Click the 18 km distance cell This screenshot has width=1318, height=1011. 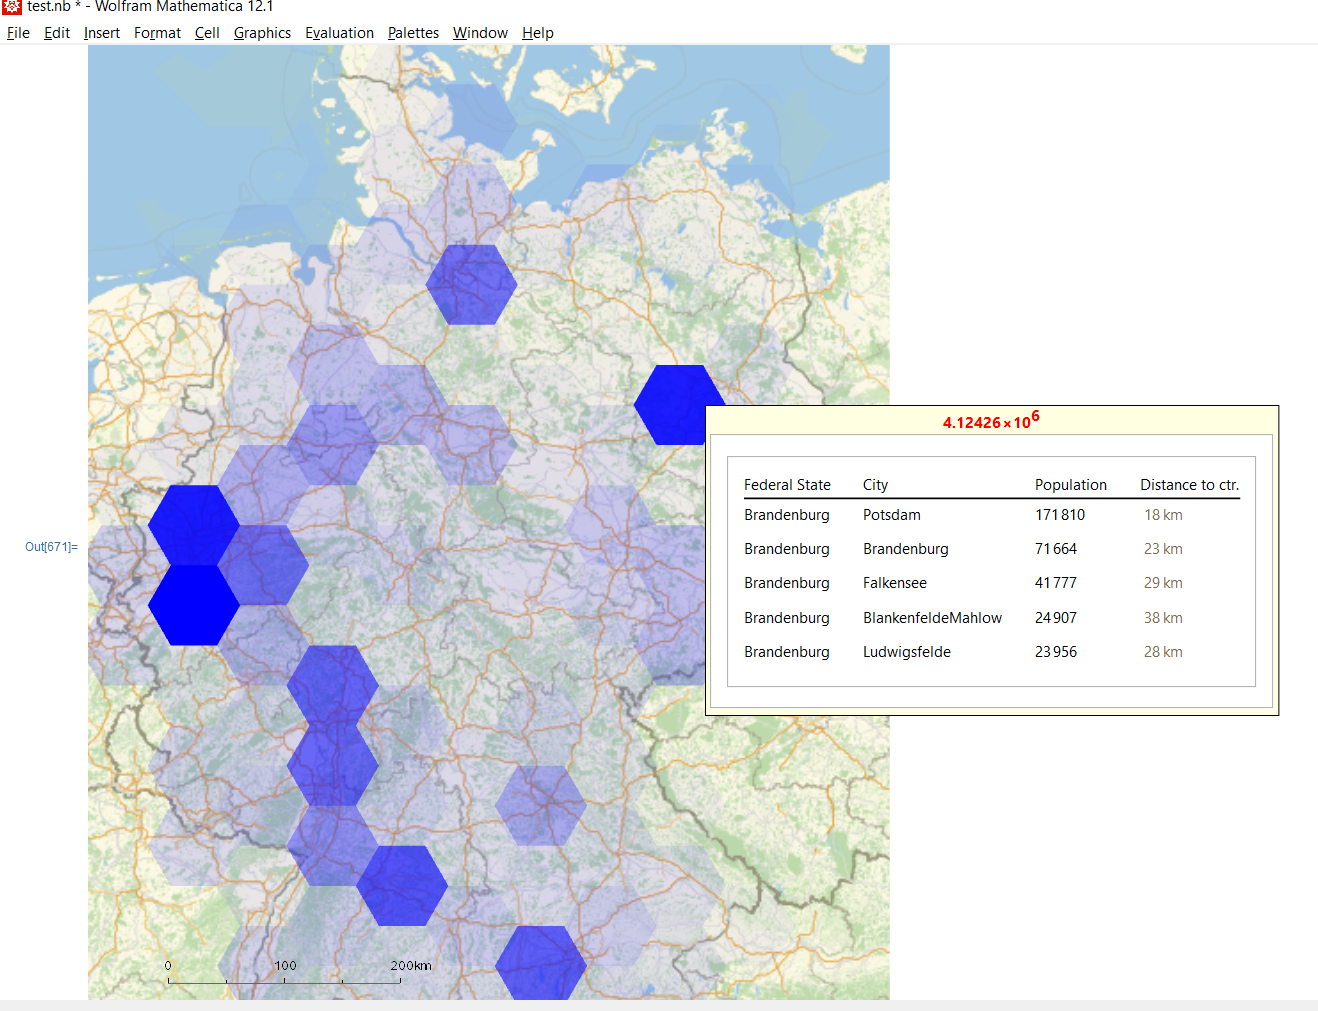(x=1163, y=515)
